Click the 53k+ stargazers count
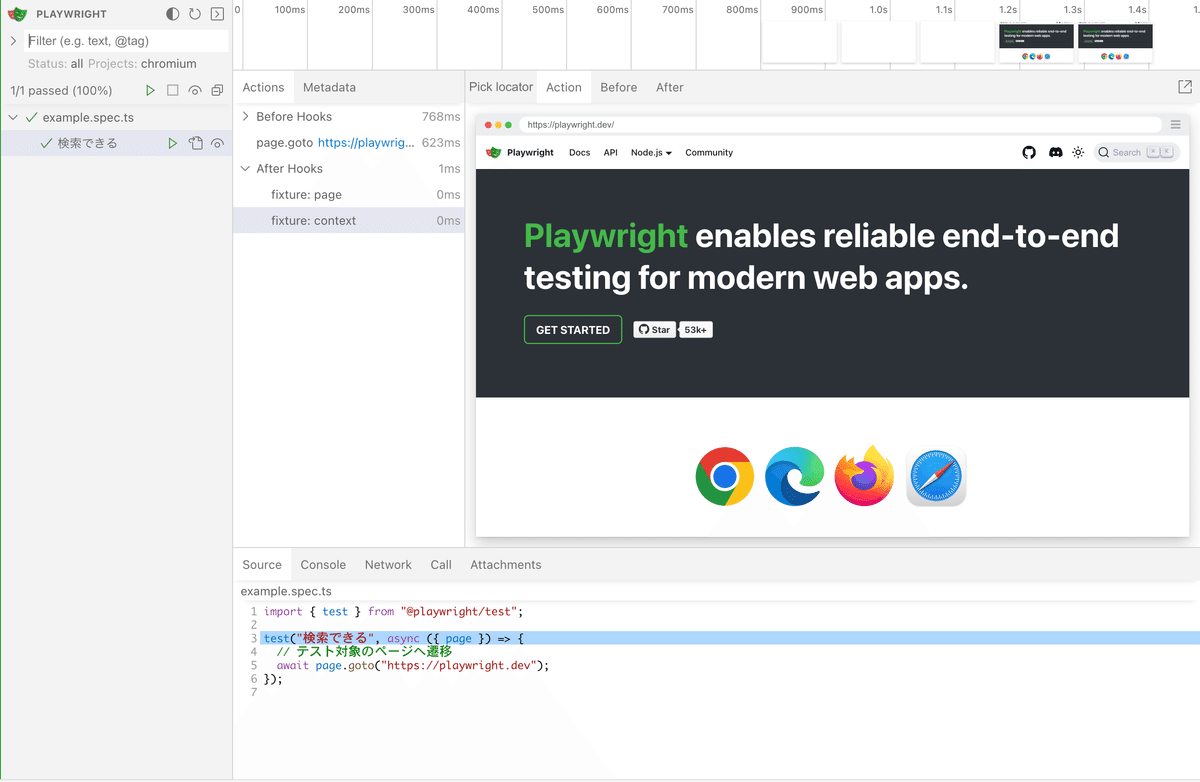Screen dimensions: 1200x782 click(x=696, y=330)
